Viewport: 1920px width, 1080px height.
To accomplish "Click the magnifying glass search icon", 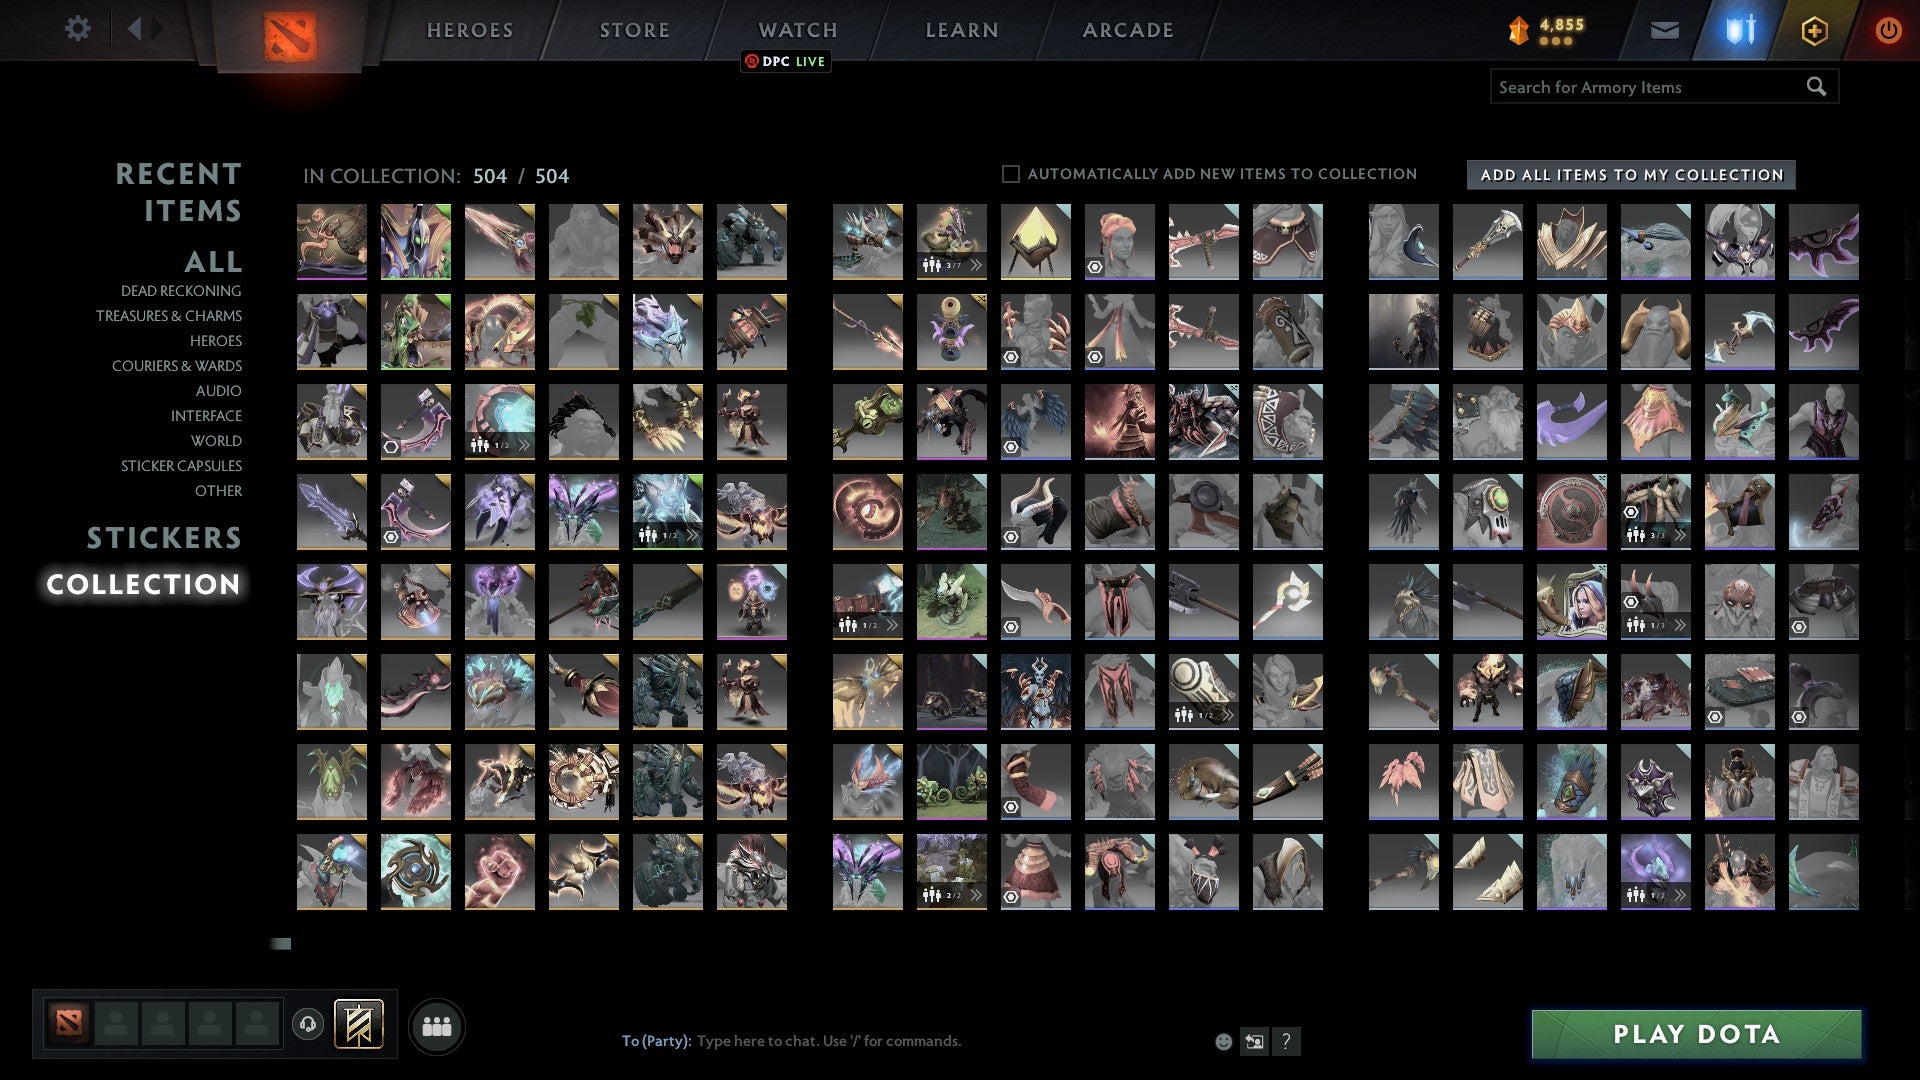I will (1816, 87).
